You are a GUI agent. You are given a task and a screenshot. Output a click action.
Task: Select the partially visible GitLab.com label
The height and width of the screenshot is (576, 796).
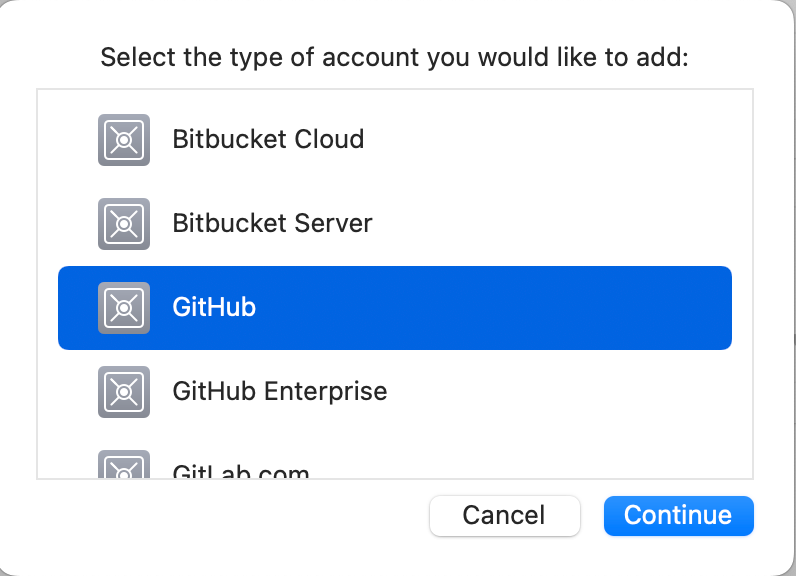tap(241, 472)
